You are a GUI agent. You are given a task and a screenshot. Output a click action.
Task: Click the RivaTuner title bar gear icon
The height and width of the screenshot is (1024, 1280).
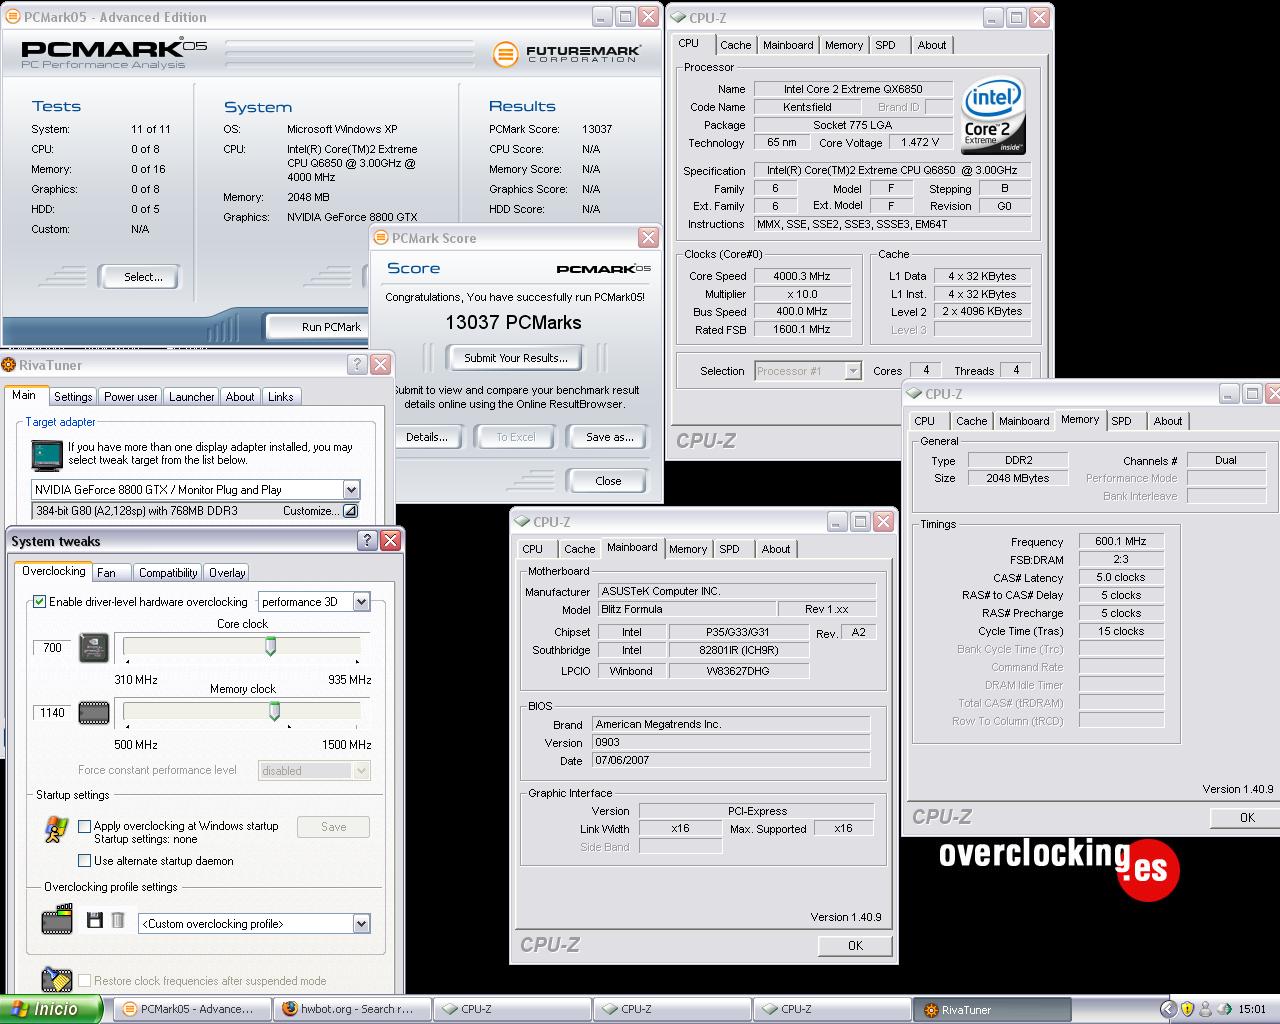(x=9, y=365)
